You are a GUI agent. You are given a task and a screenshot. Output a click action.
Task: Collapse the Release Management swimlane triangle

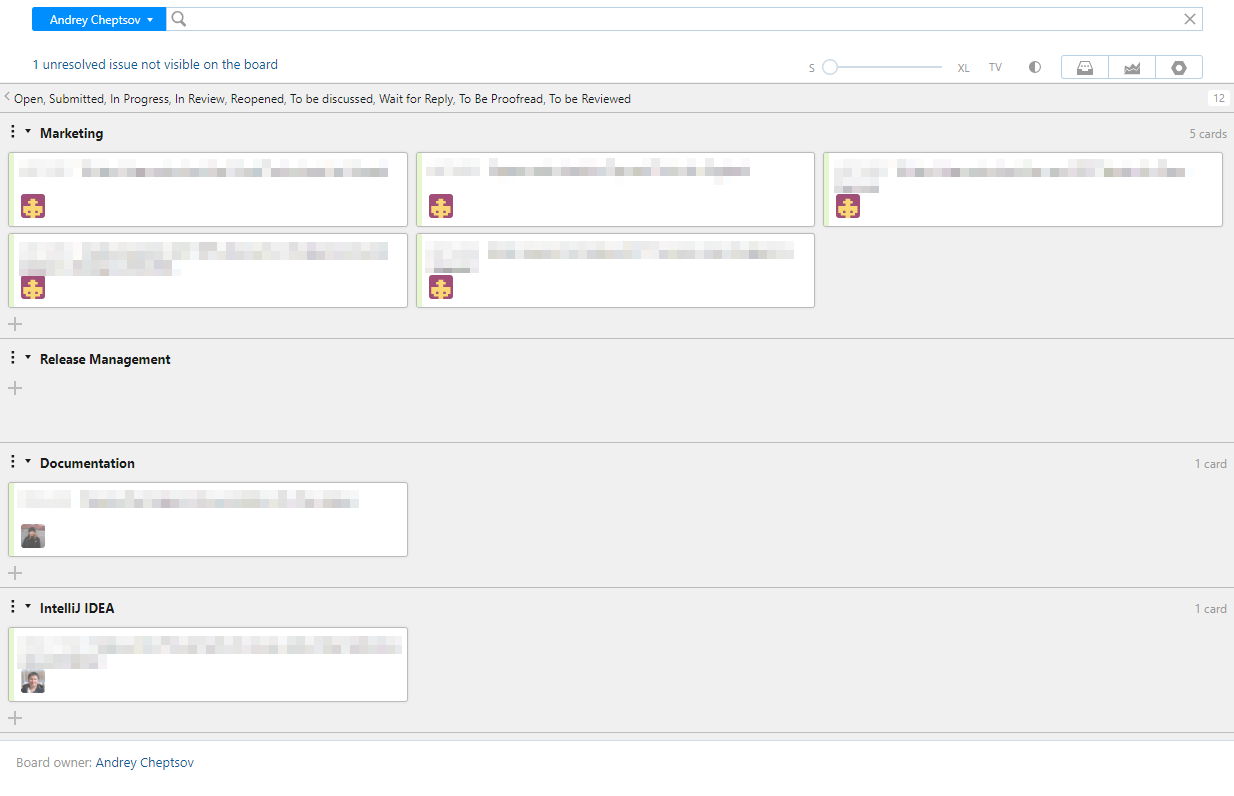coord(28,358)
